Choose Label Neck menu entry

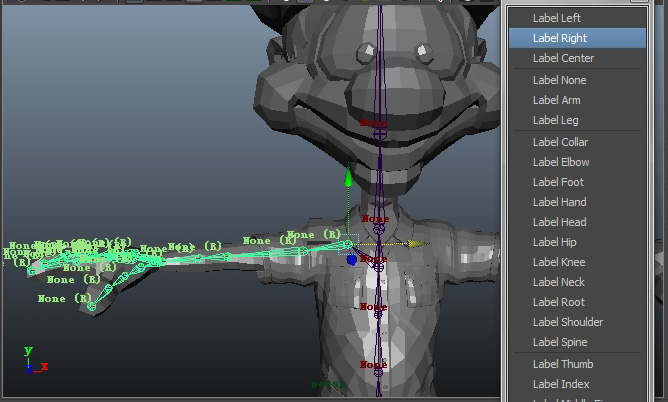(x=577, y=282)
